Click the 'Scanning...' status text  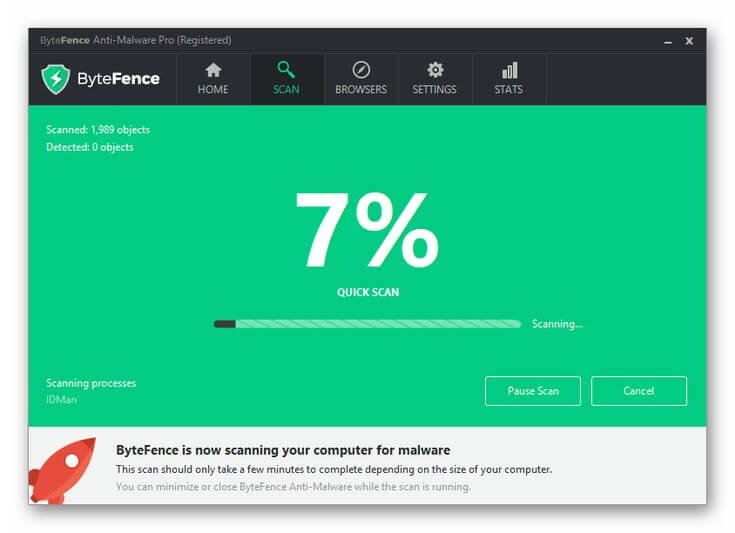coord(557,324)
